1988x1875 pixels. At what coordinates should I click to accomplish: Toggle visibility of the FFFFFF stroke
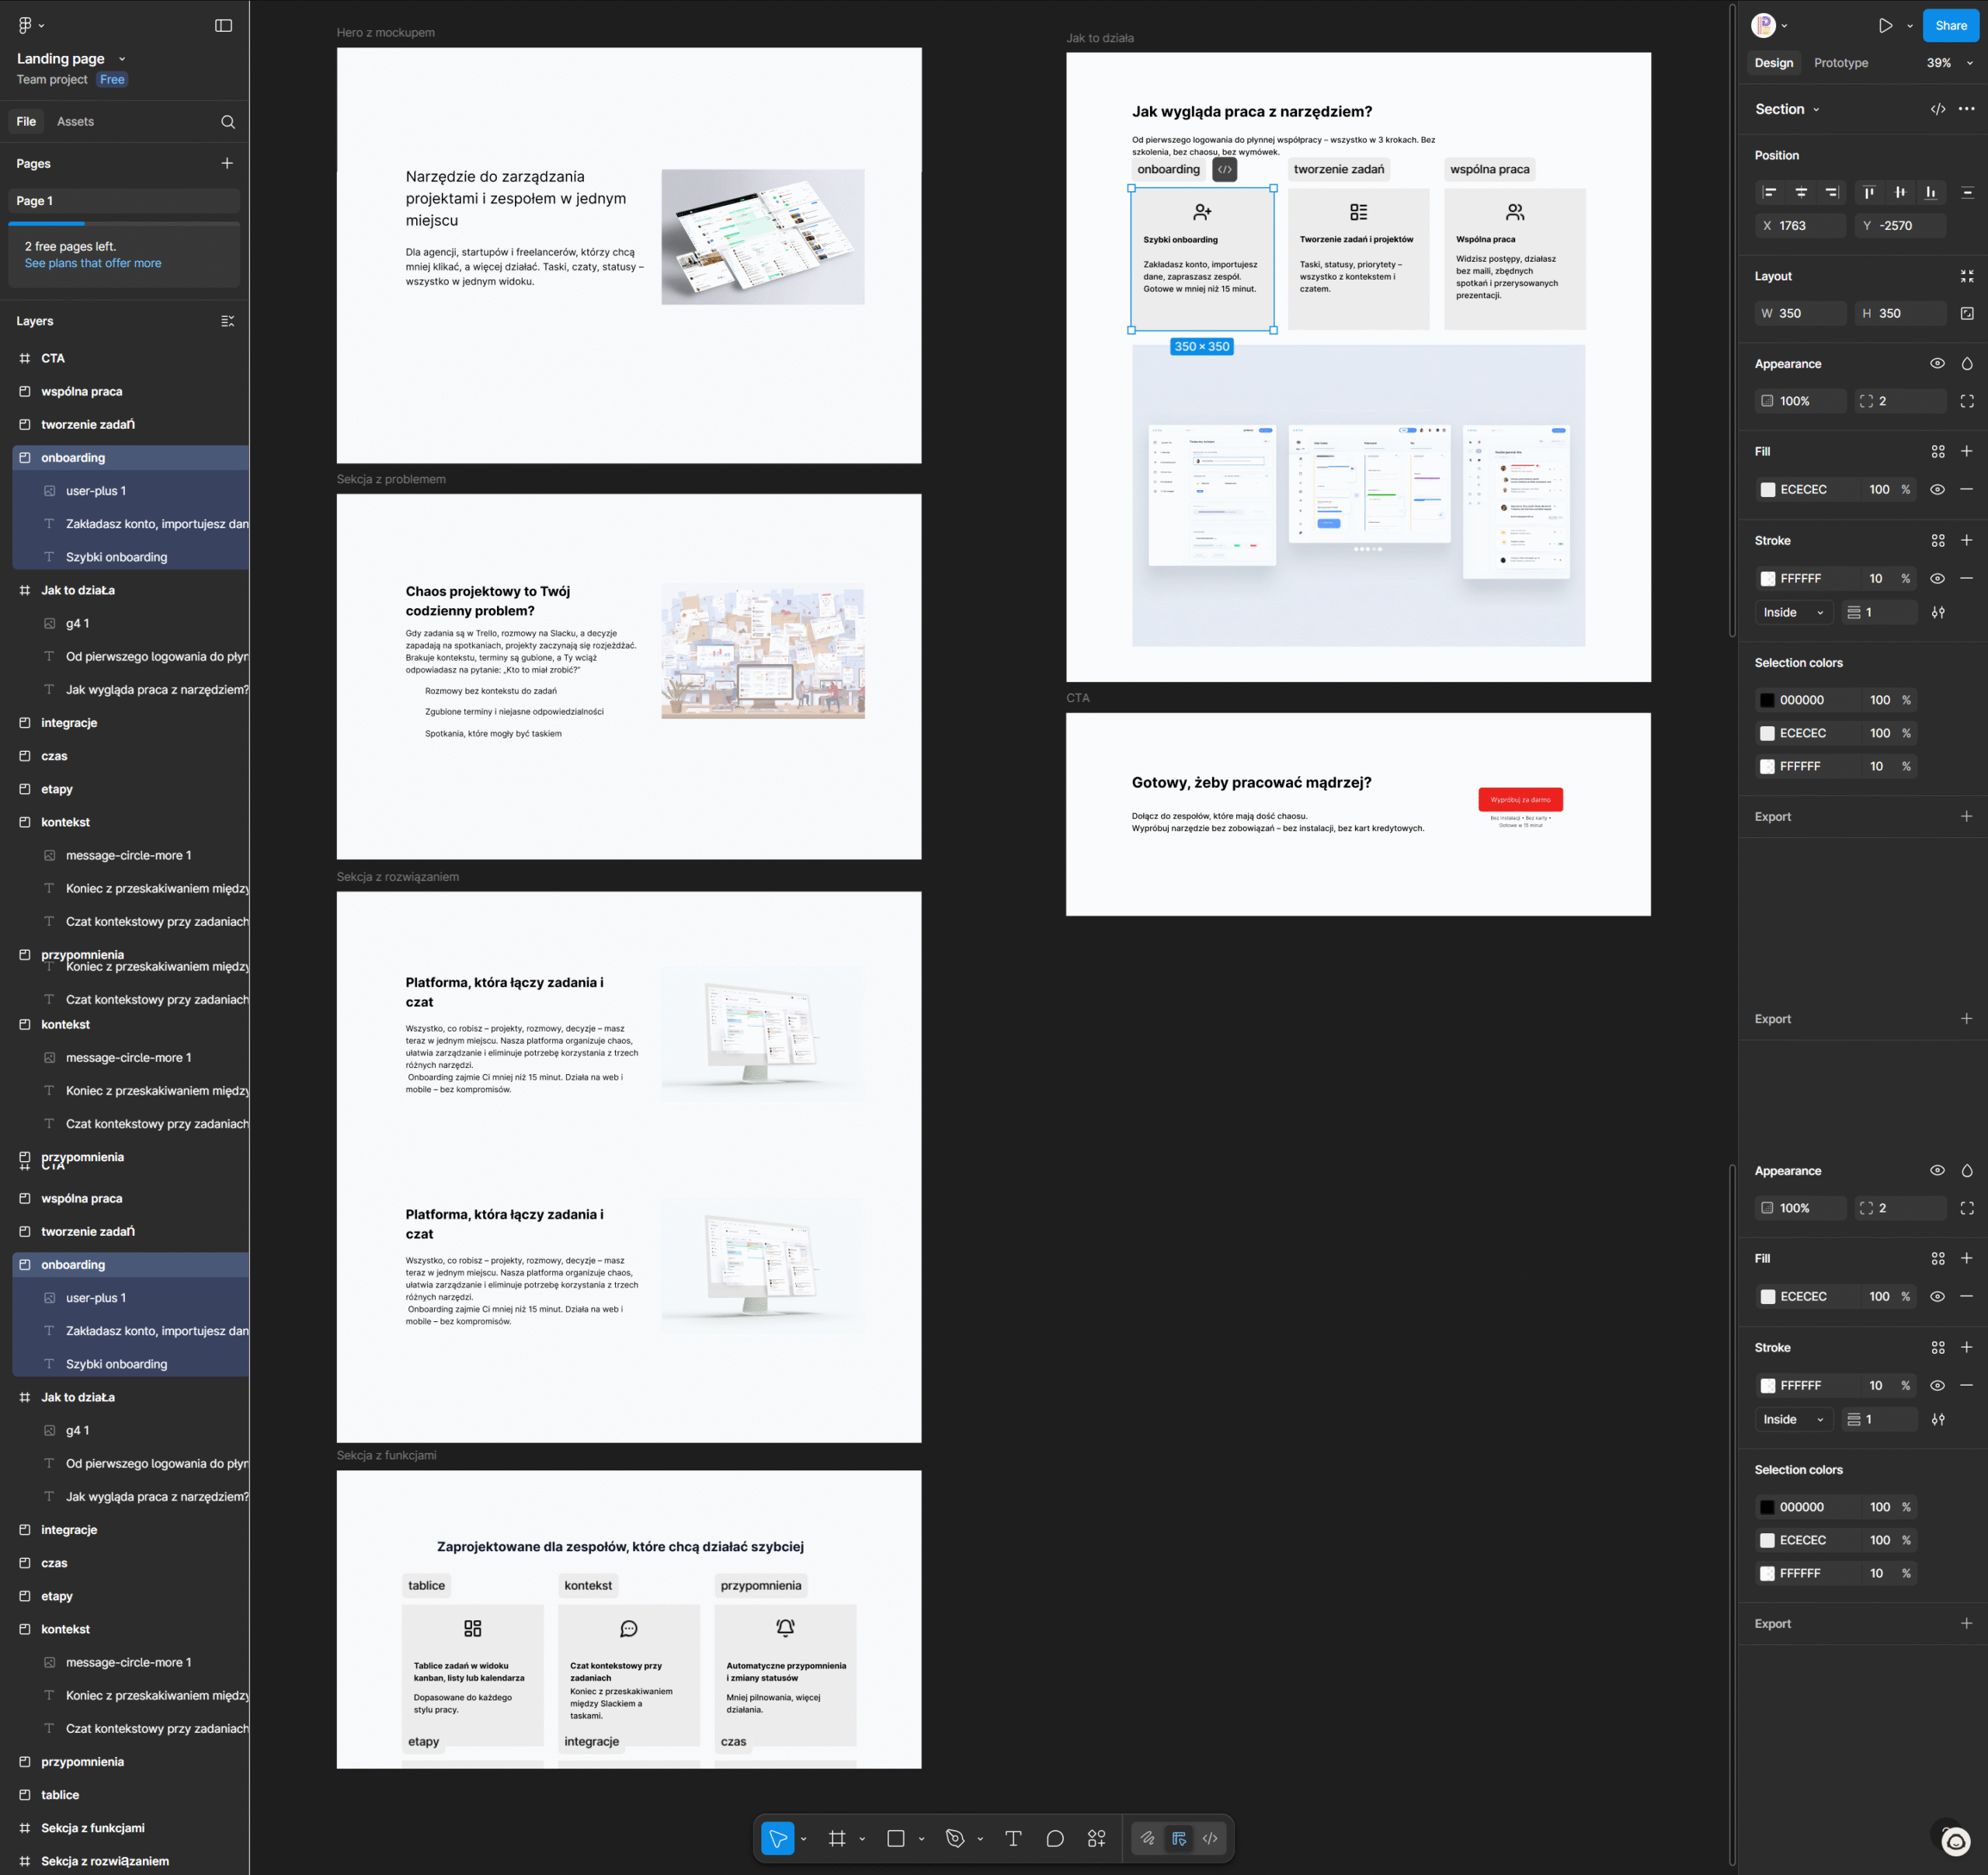tap(1937, 578)
